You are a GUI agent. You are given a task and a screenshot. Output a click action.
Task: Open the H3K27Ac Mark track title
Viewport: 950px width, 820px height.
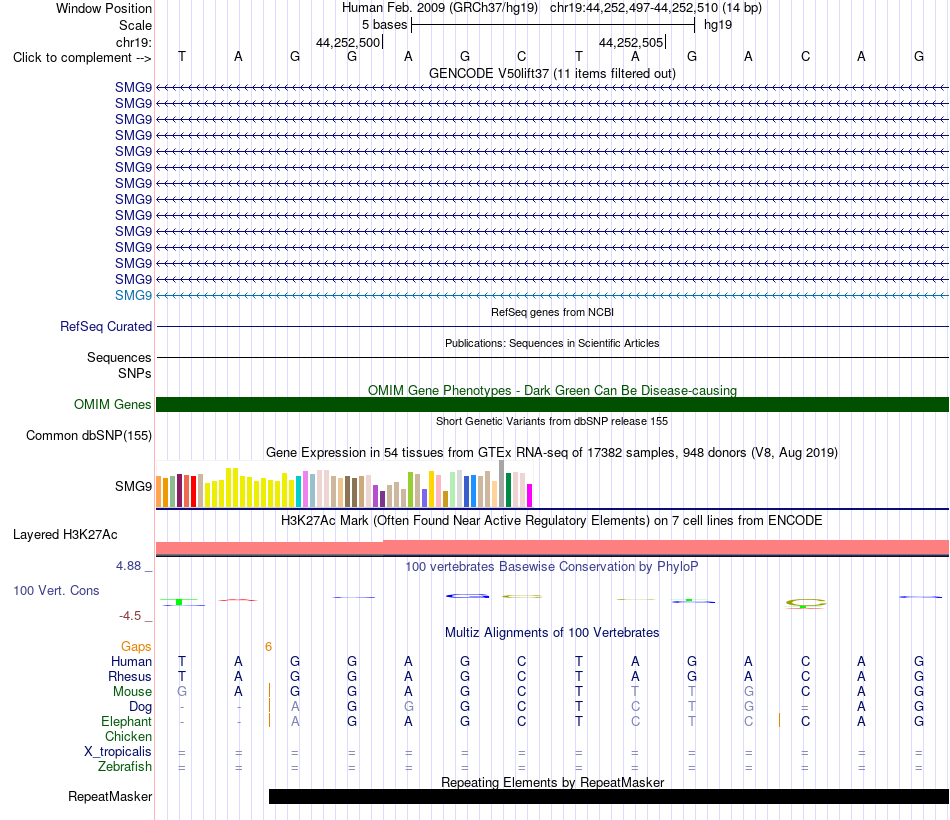[552, 521]
